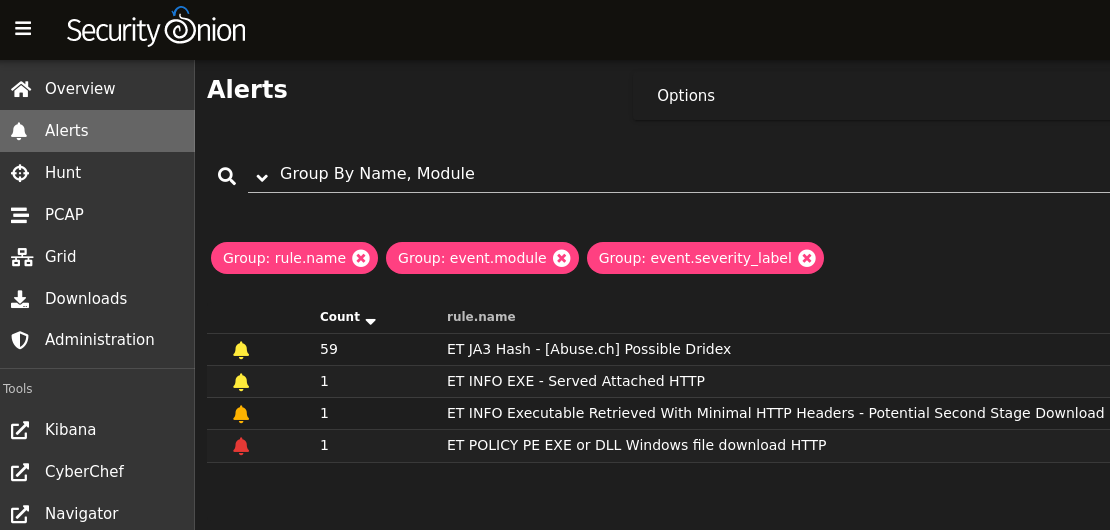Click the bell for EXE Served Attached HTTP
The height and width of the screenshot is (530, 1110).
click(x=241, y=381)
